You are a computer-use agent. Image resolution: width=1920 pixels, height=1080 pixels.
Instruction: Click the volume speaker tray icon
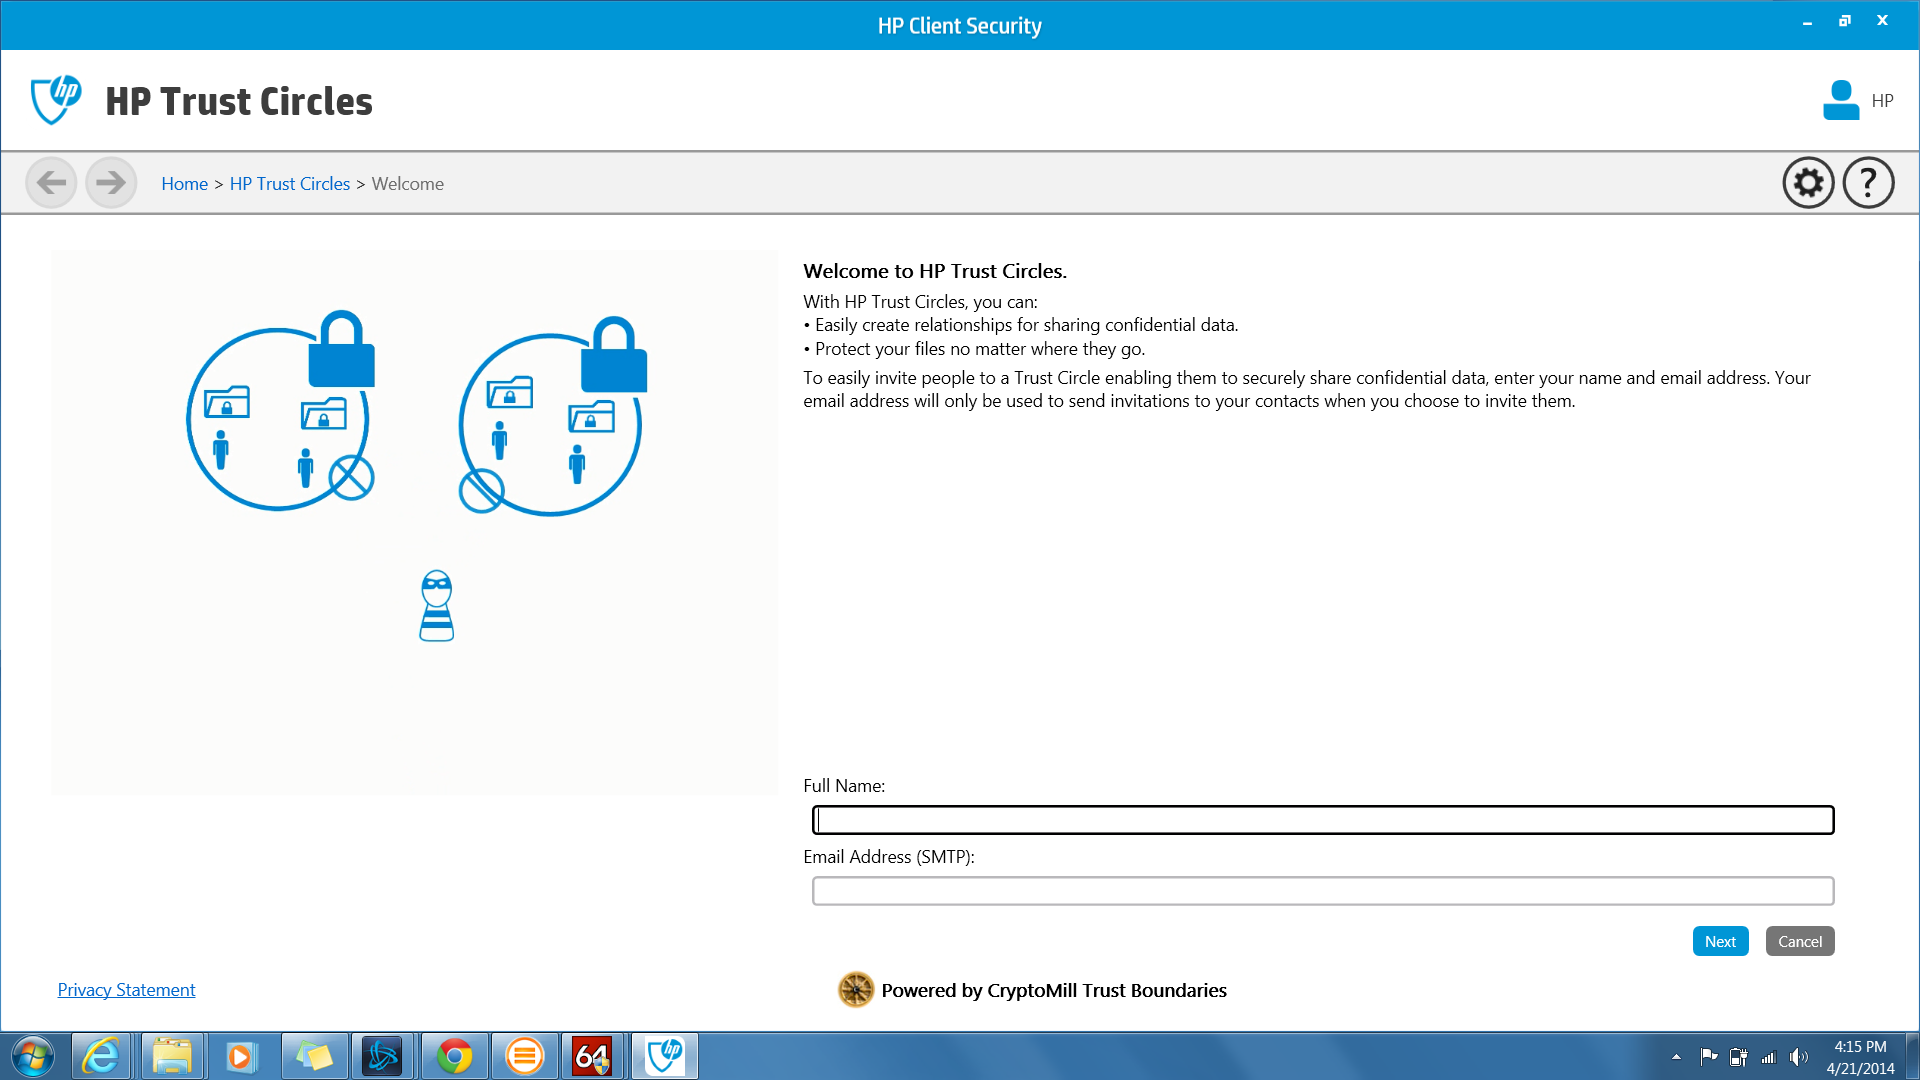coord(1798,1057)
